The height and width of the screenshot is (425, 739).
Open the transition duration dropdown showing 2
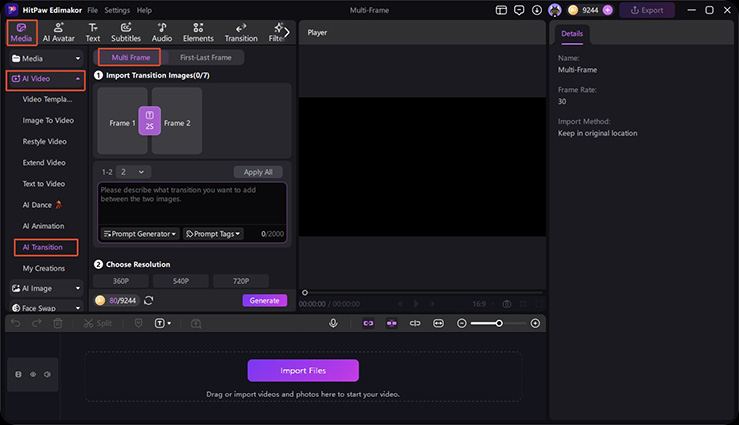pyautogui.click(x=133, y=172)
